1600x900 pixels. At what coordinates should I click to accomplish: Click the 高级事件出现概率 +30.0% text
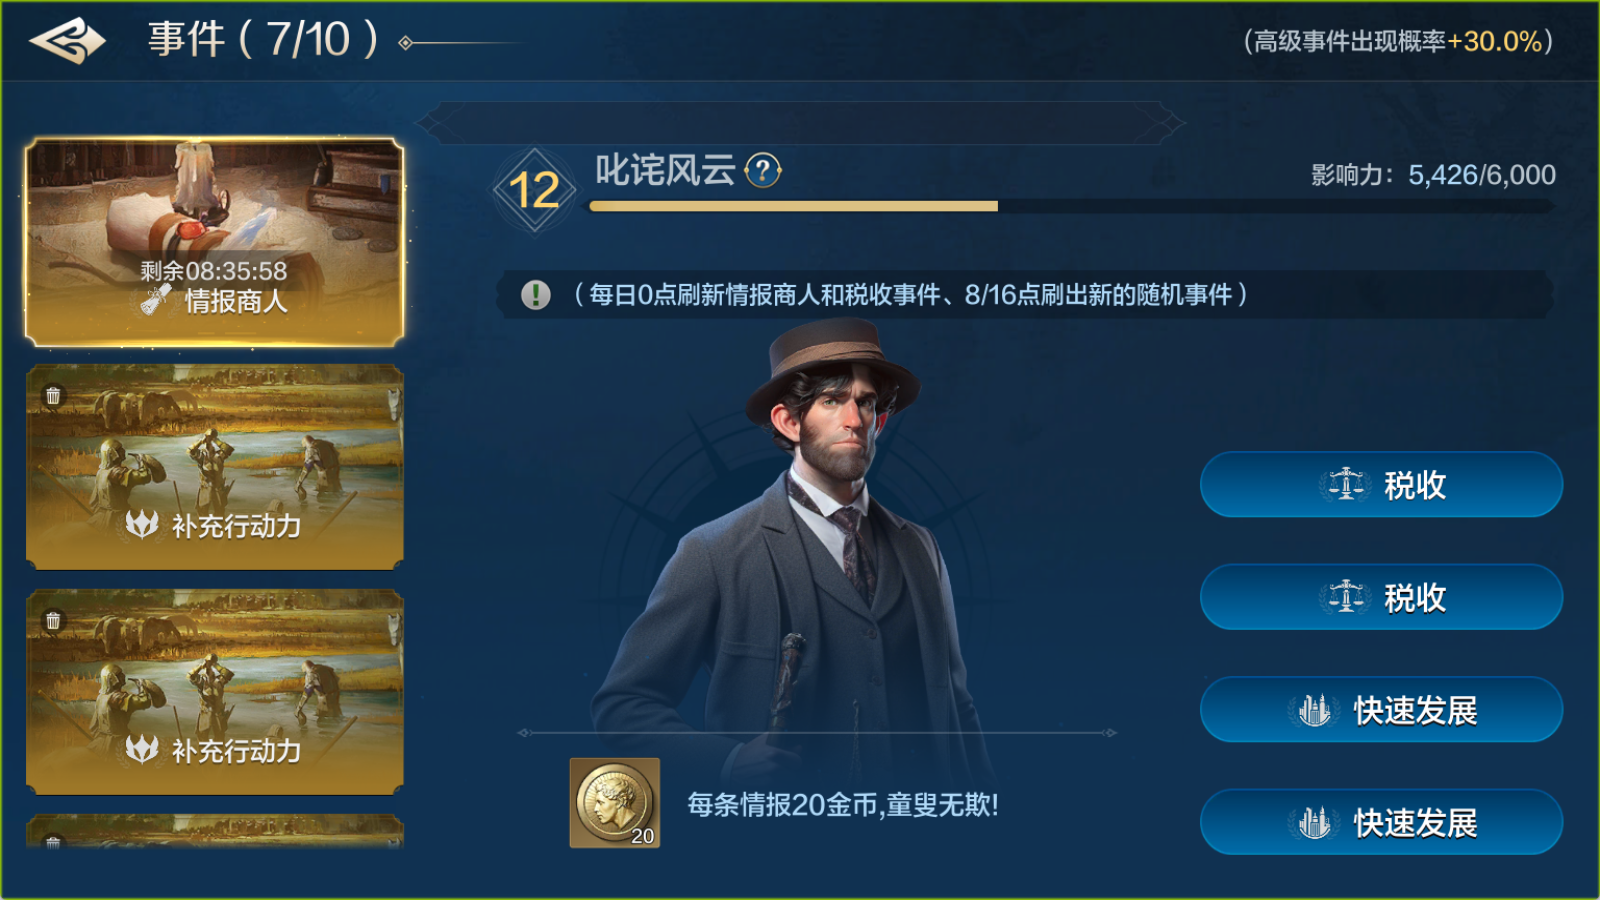[1398, 41]
